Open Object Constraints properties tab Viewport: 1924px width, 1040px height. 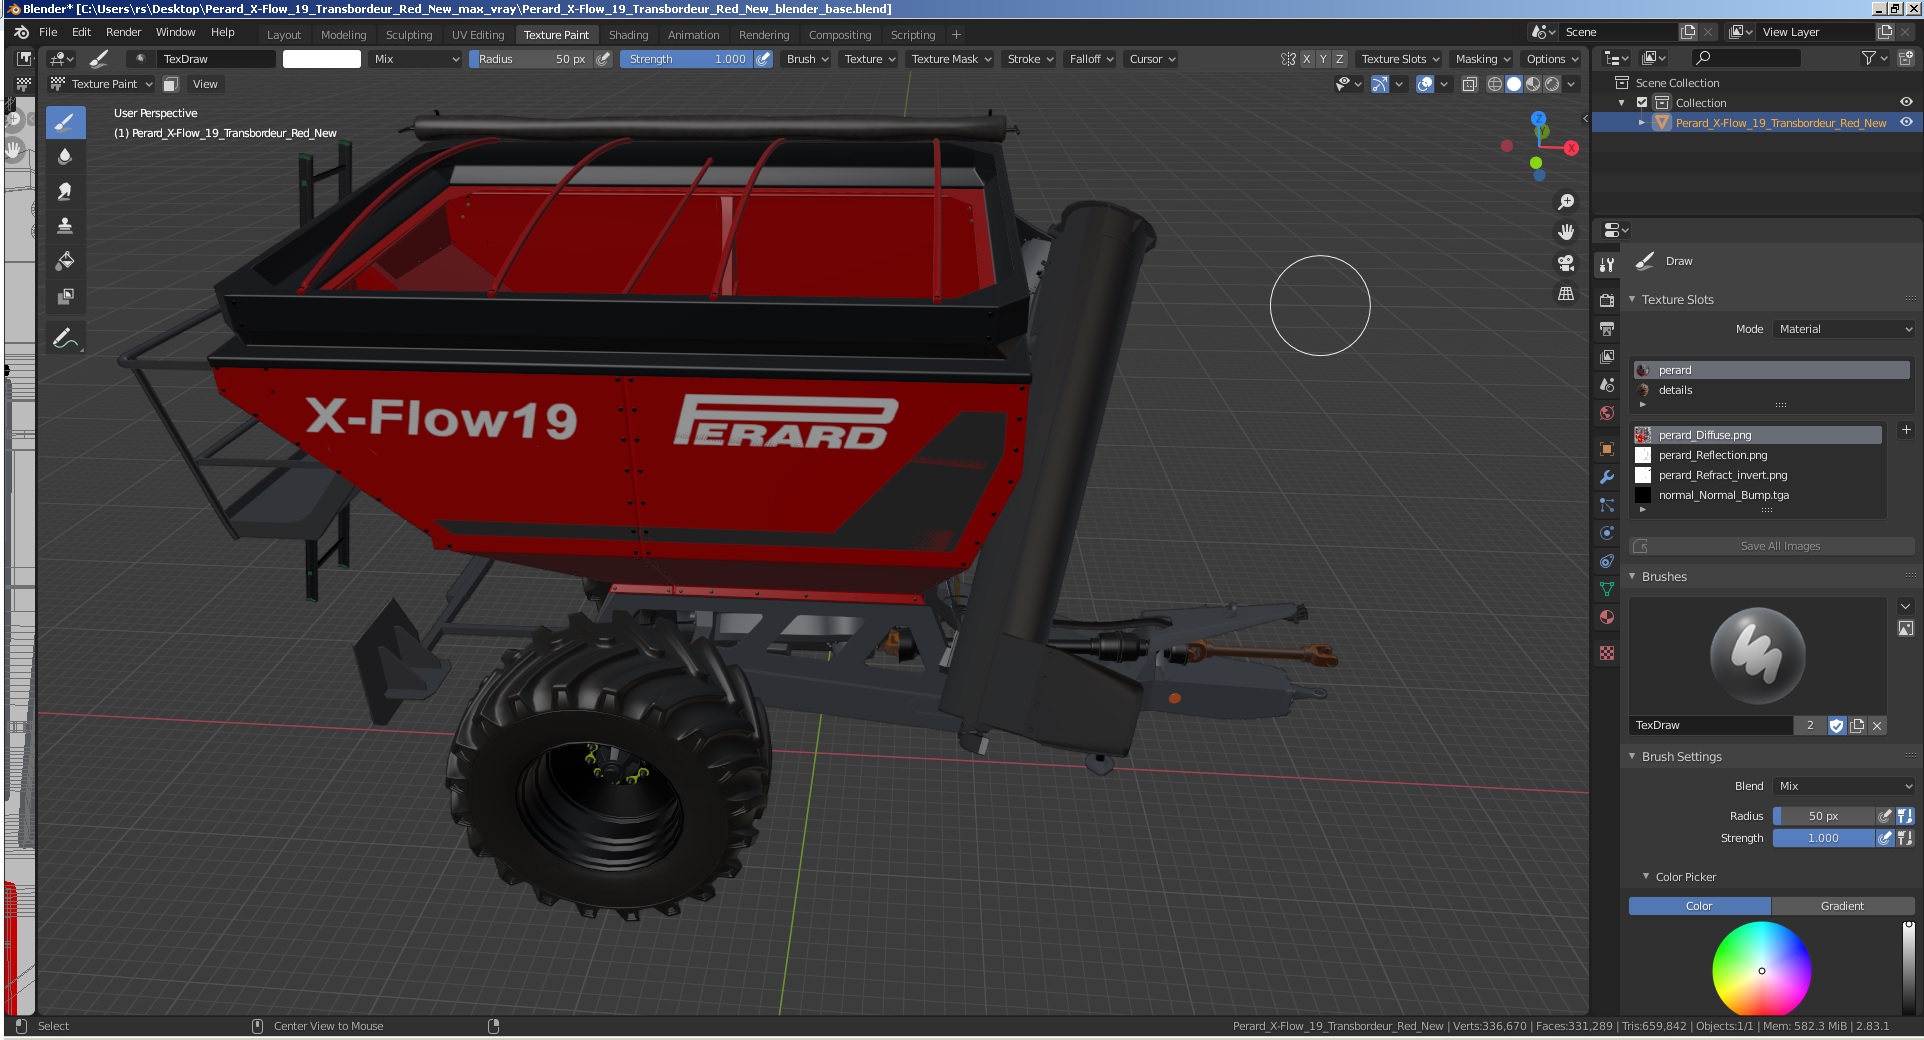pos(1607,561)
